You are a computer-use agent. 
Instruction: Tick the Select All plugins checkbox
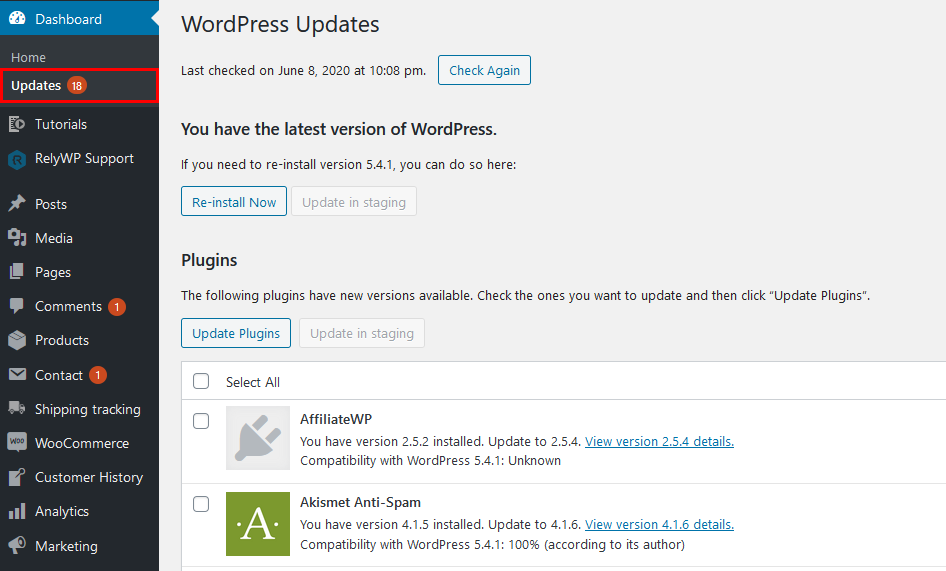click(x=201, y=381)
